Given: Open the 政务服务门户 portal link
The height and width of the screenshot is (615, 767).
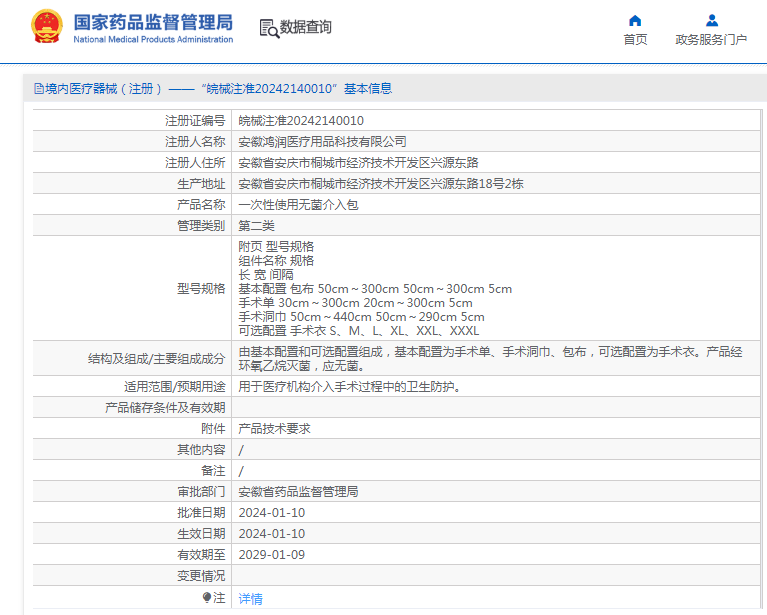Looking at the screenshot, I should [711, 40].
